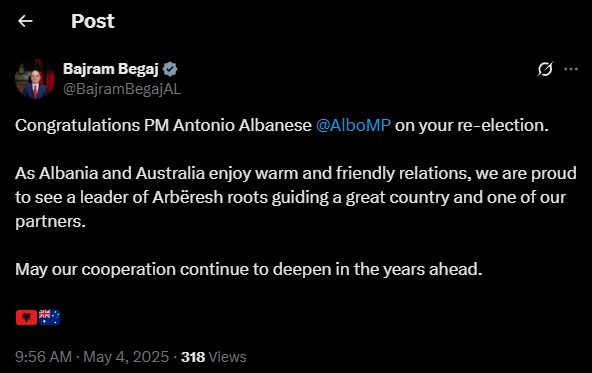Click the Grok explain-post icon
Screen dimensions: 592x373
(545, 69)
